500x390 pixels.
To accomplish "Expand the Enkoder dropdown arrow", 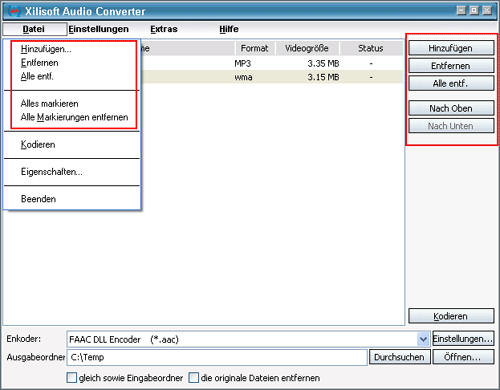I will tap(423, 339).
